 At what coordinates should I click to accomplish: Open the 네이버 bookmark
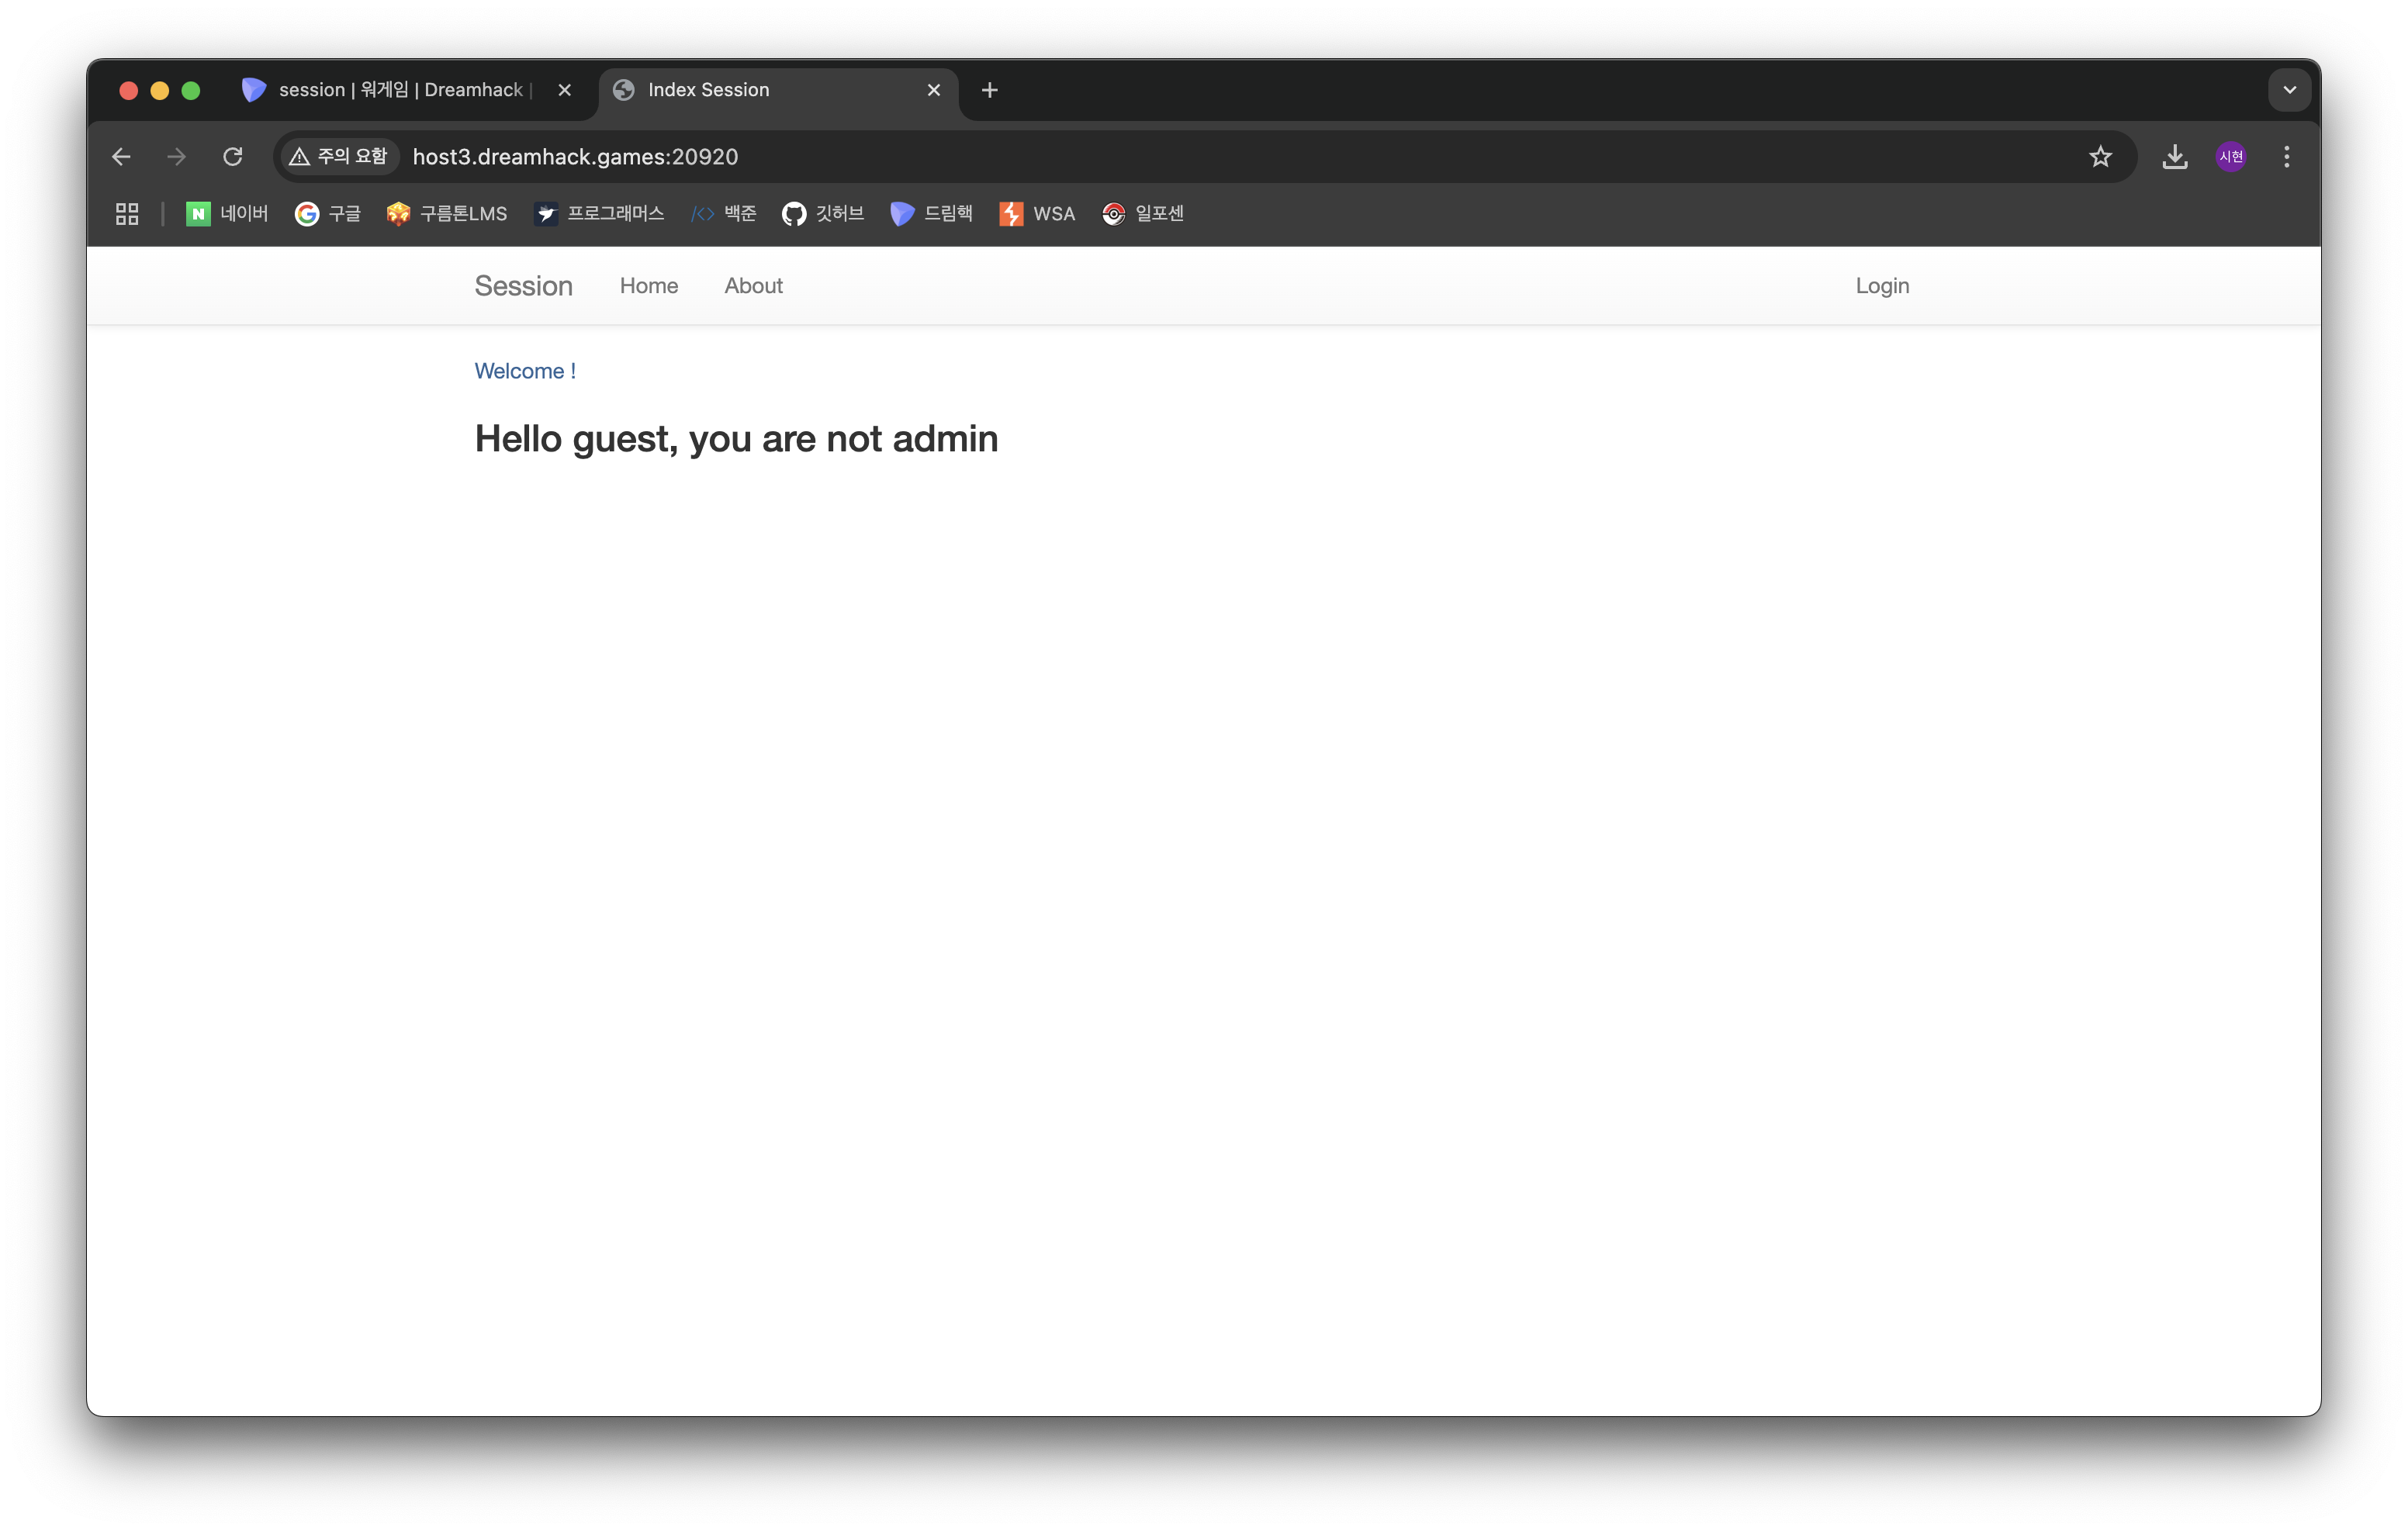[227, 214]
